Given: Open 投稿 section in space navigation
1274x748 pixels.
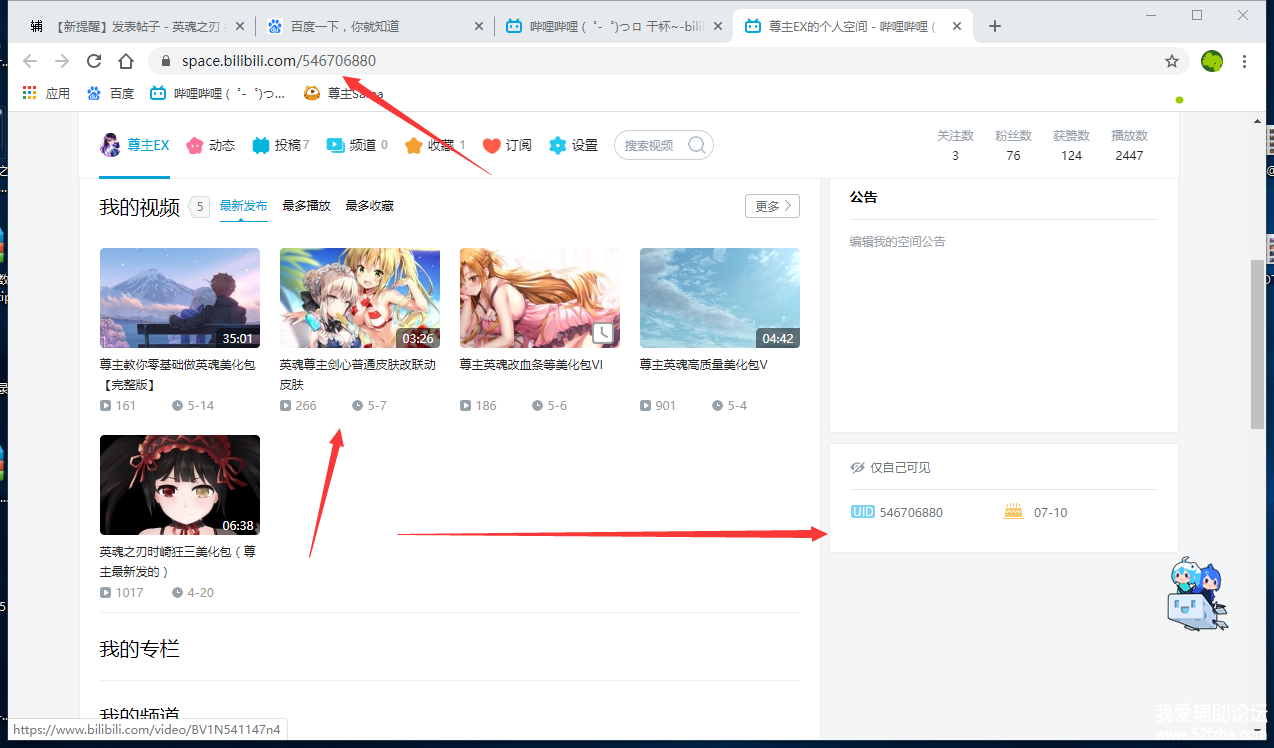Looking at the screenshot, I should pos(280,145).
